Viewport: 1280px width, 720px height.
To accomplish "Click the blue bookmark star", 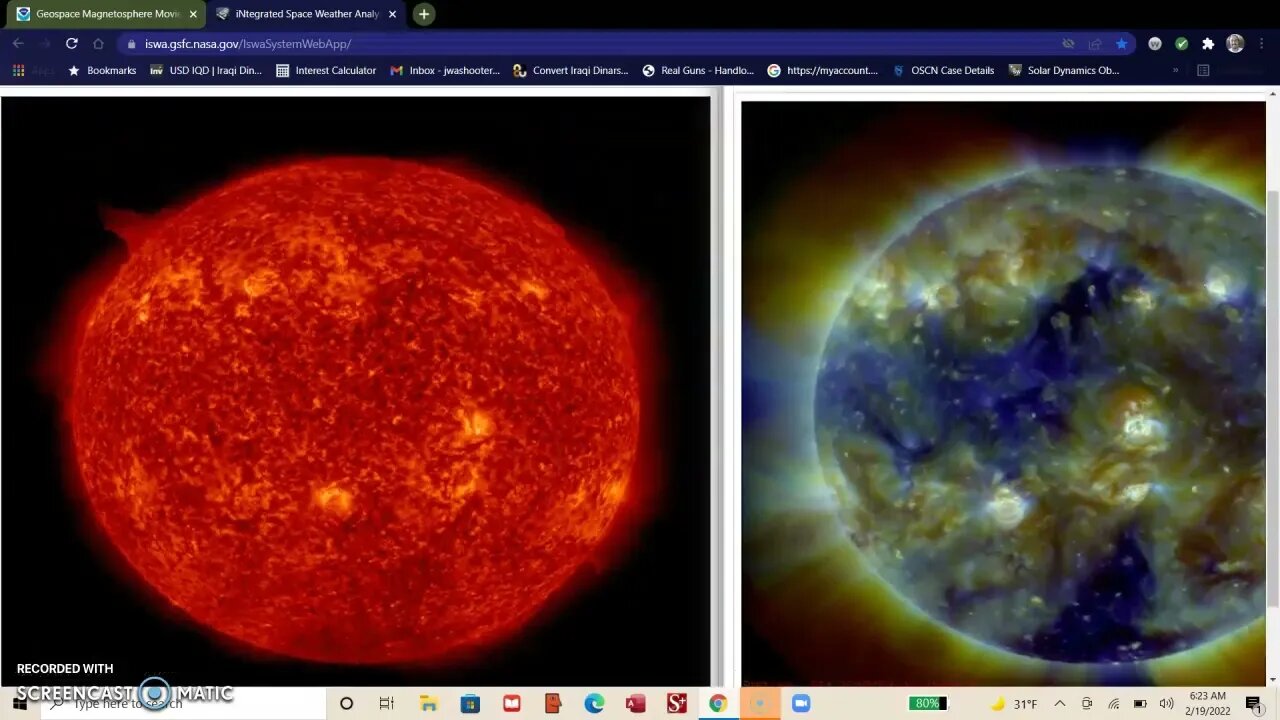I will click(x=1121, y=44).
